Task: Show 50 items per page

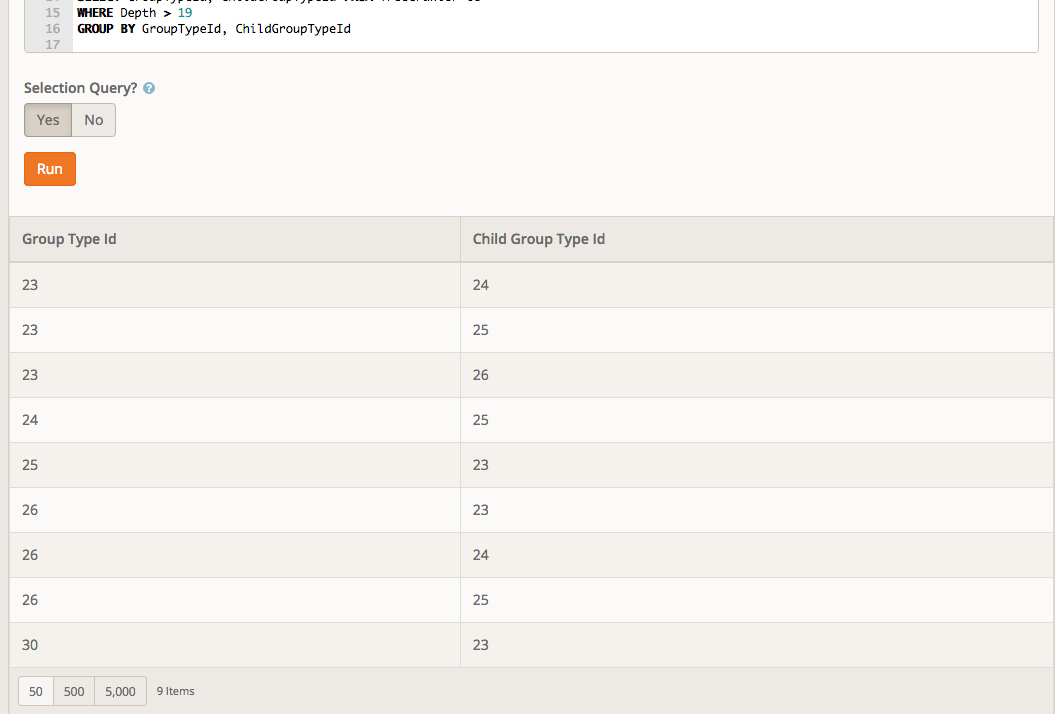Action: 36,691
